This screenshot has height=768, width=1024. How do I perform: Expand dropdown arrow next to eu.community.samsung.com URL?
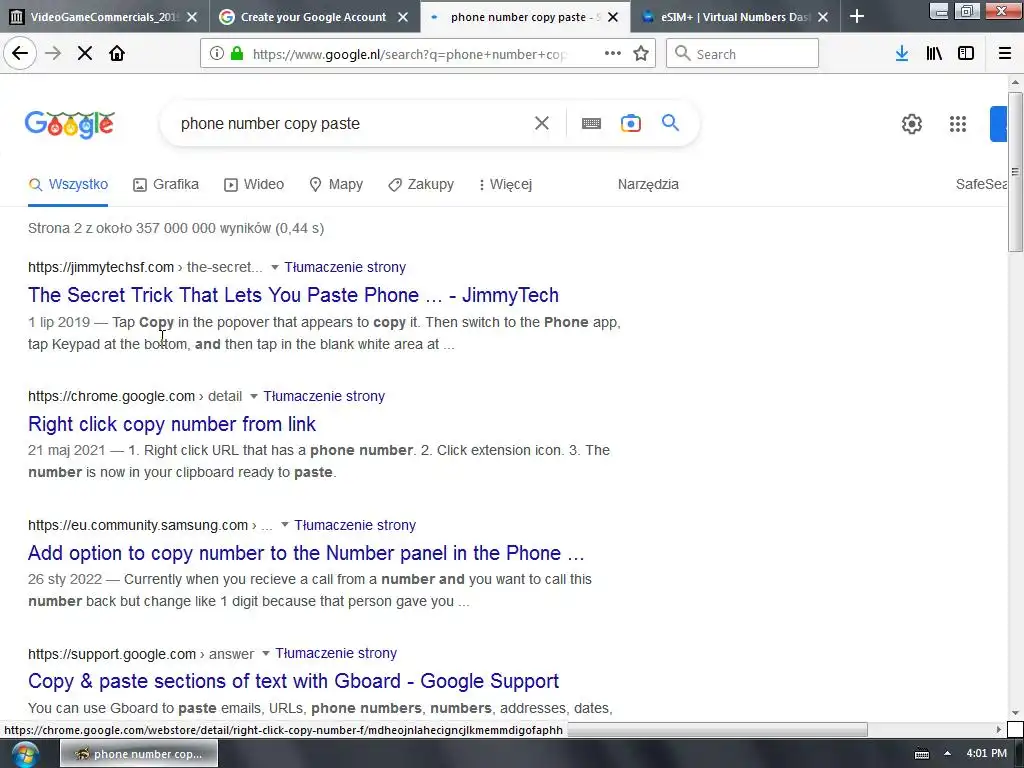(284, 525)
